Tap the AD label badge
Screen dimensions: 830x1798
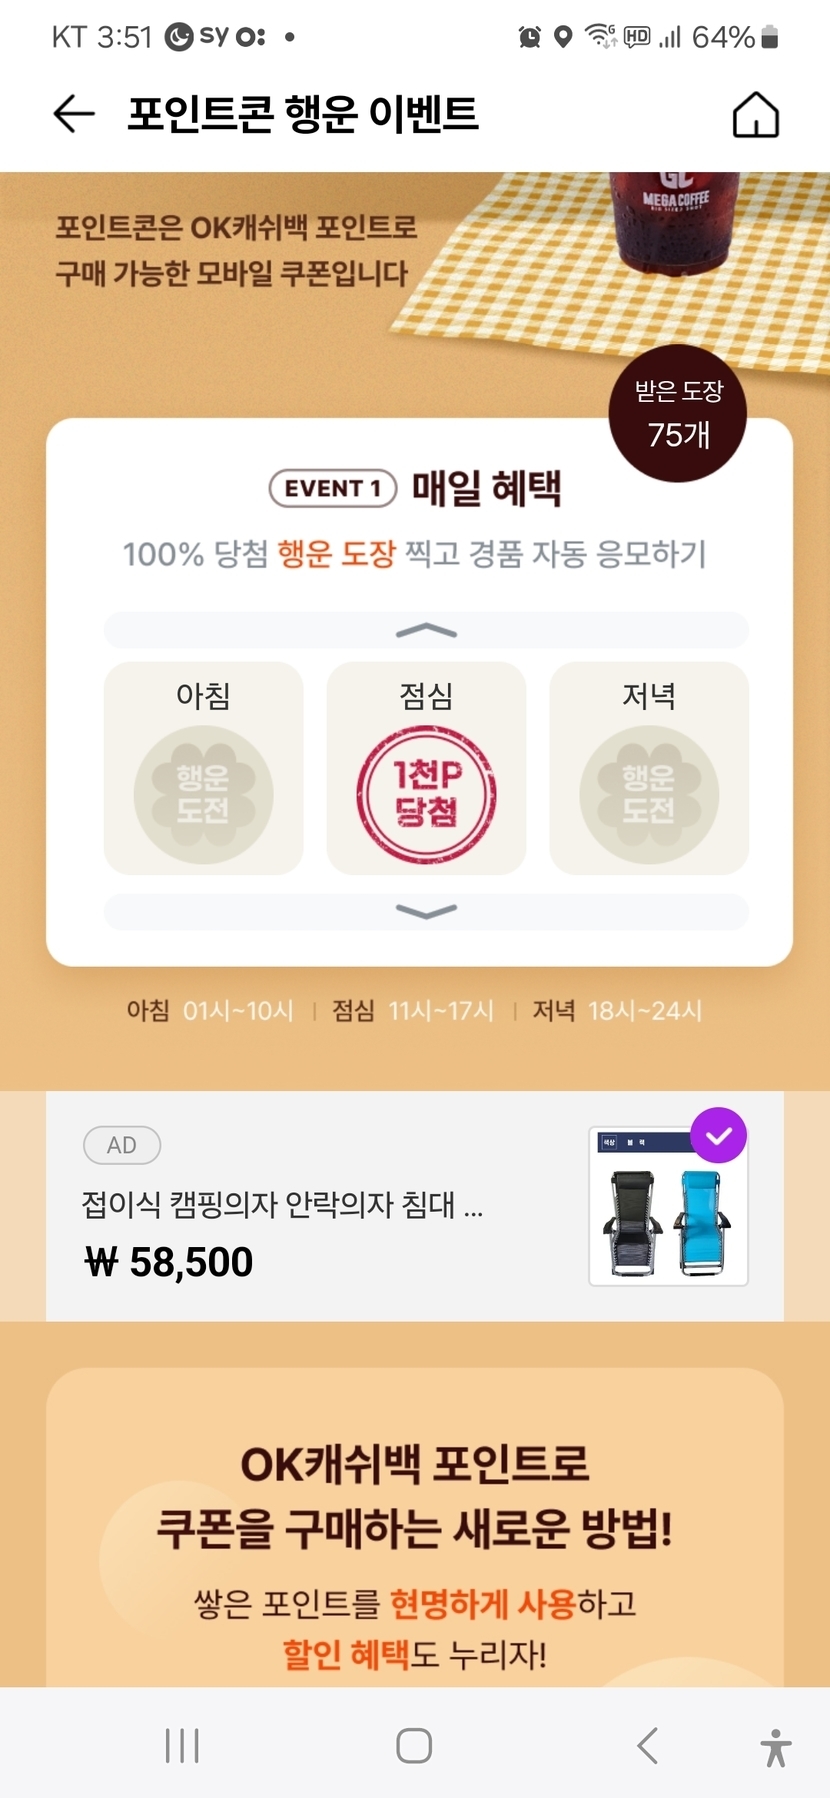coord(122,1145)
